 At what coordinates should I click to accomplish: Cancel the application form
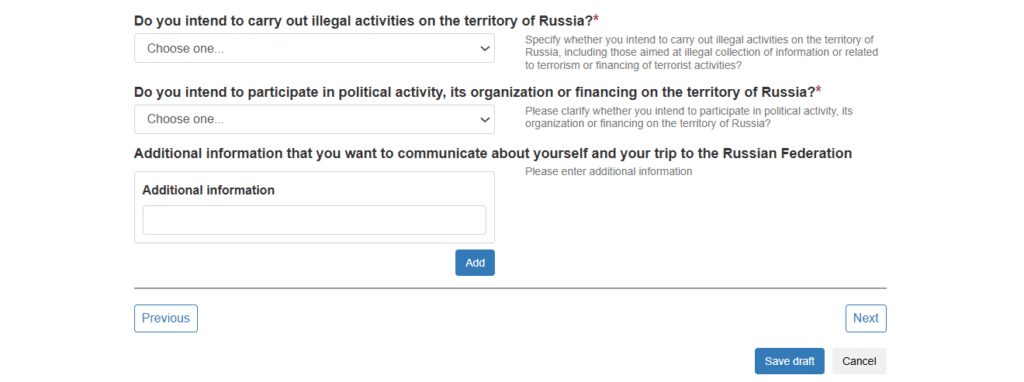859,361
